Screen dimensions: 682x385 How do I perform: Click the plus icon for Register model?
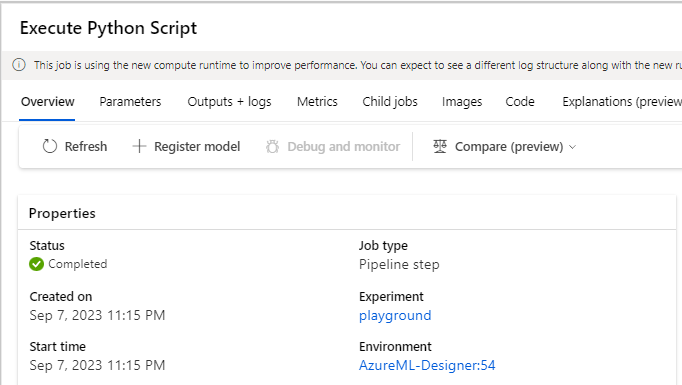[x=139, y=146]
